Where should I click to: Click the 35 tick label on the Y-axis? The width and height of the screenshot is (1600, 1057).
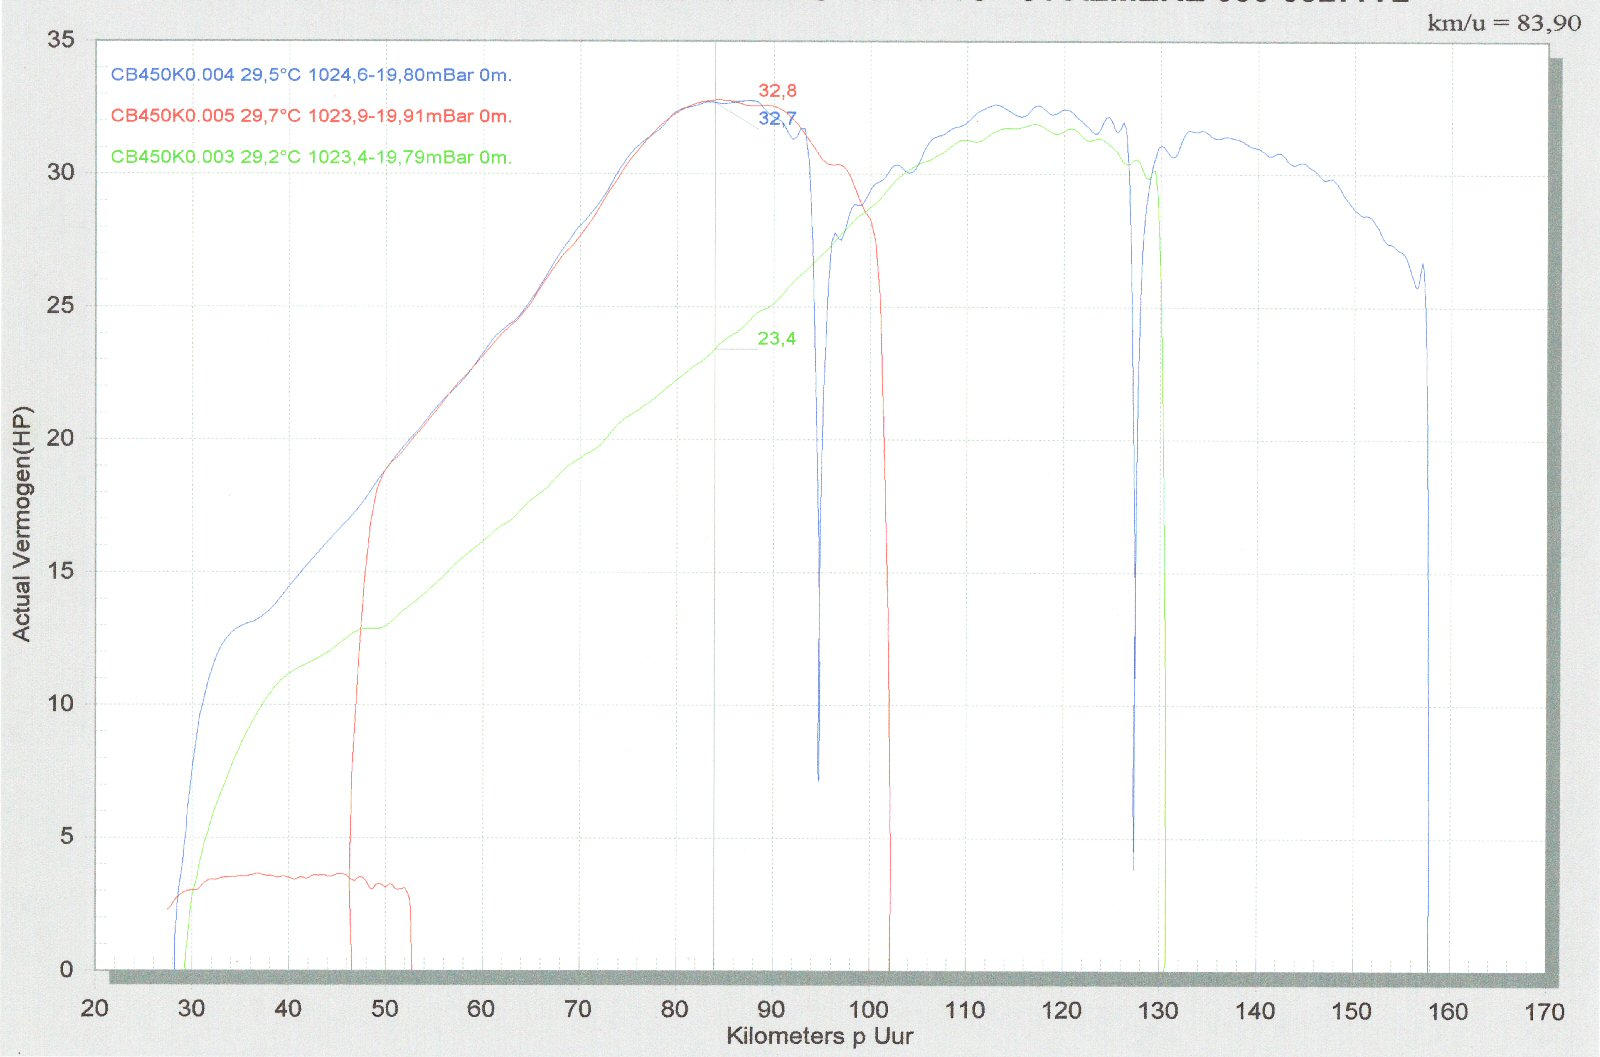[60, 40]
